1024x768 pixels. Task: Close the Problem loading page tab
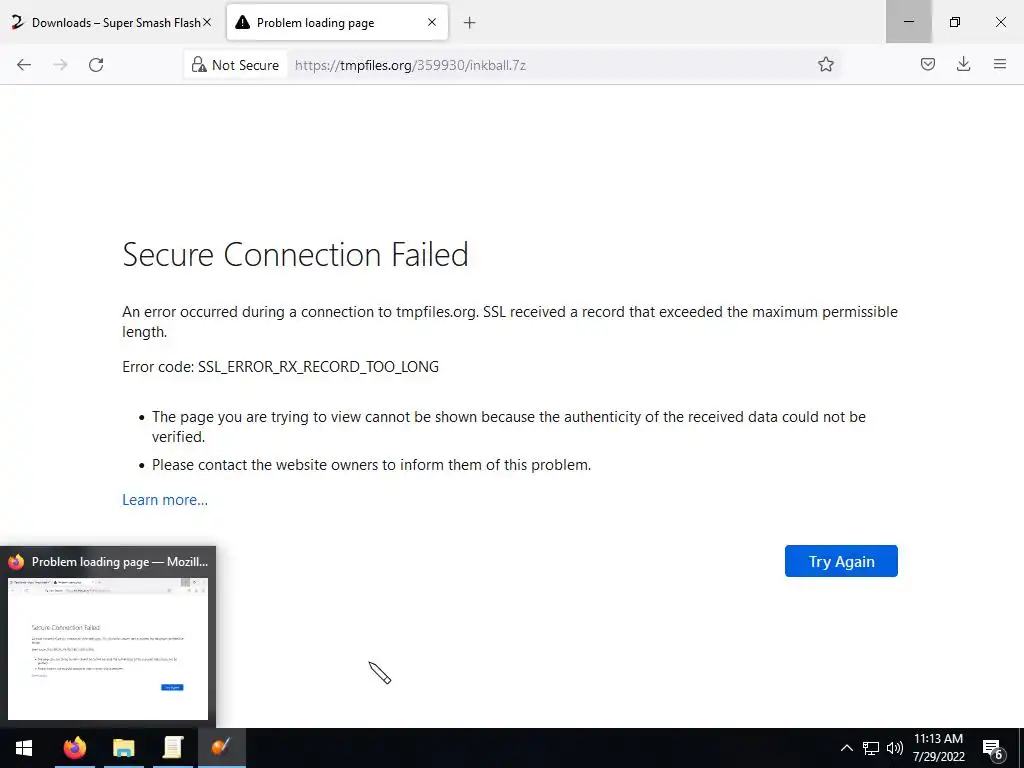pos(432,22)
